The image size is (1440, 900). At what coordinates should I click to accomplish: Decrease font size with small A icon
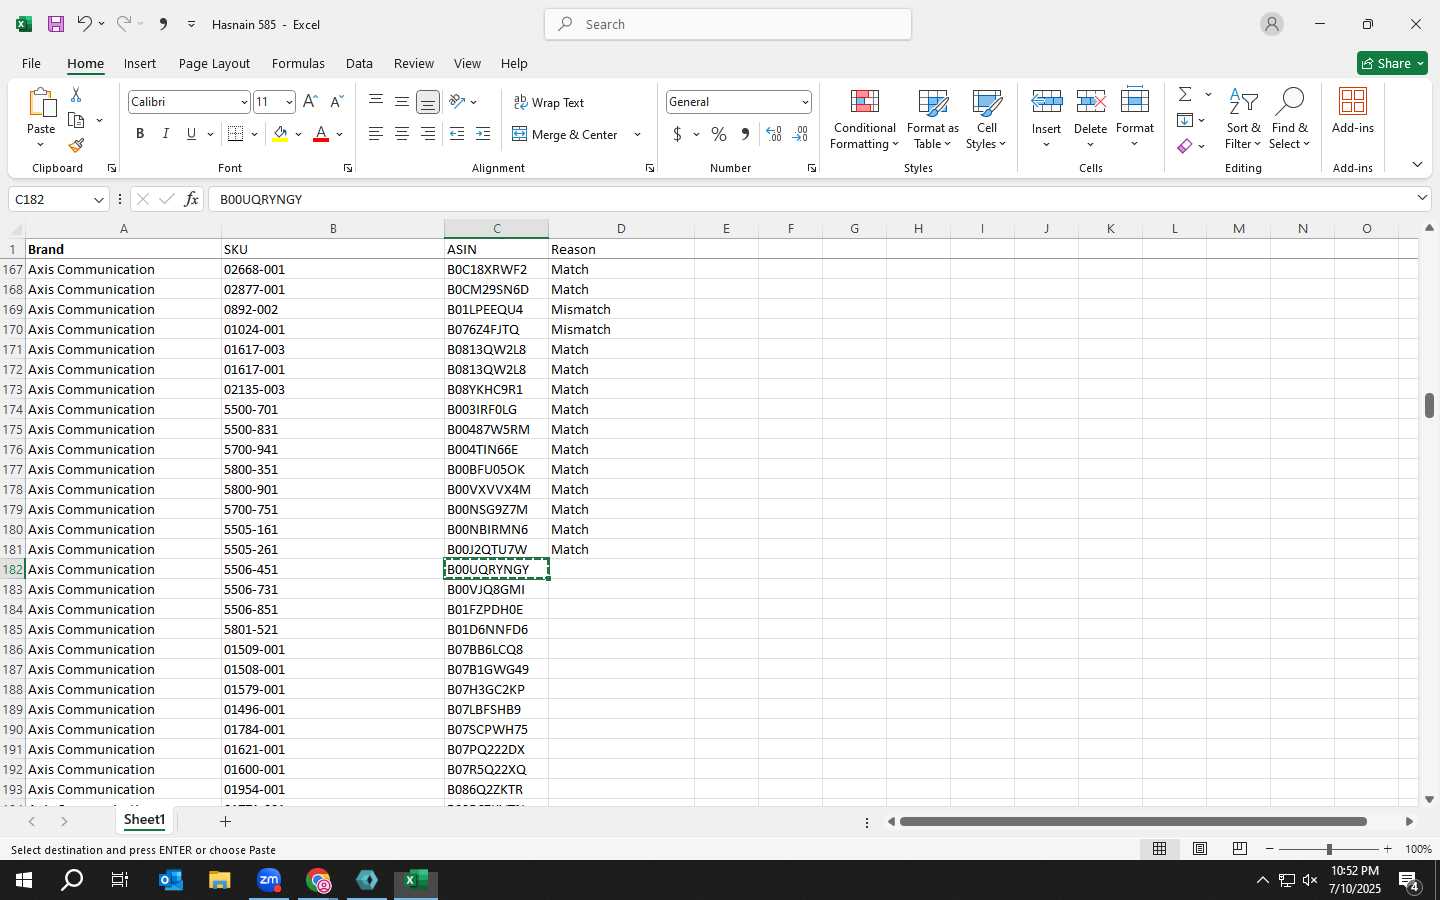336,102
